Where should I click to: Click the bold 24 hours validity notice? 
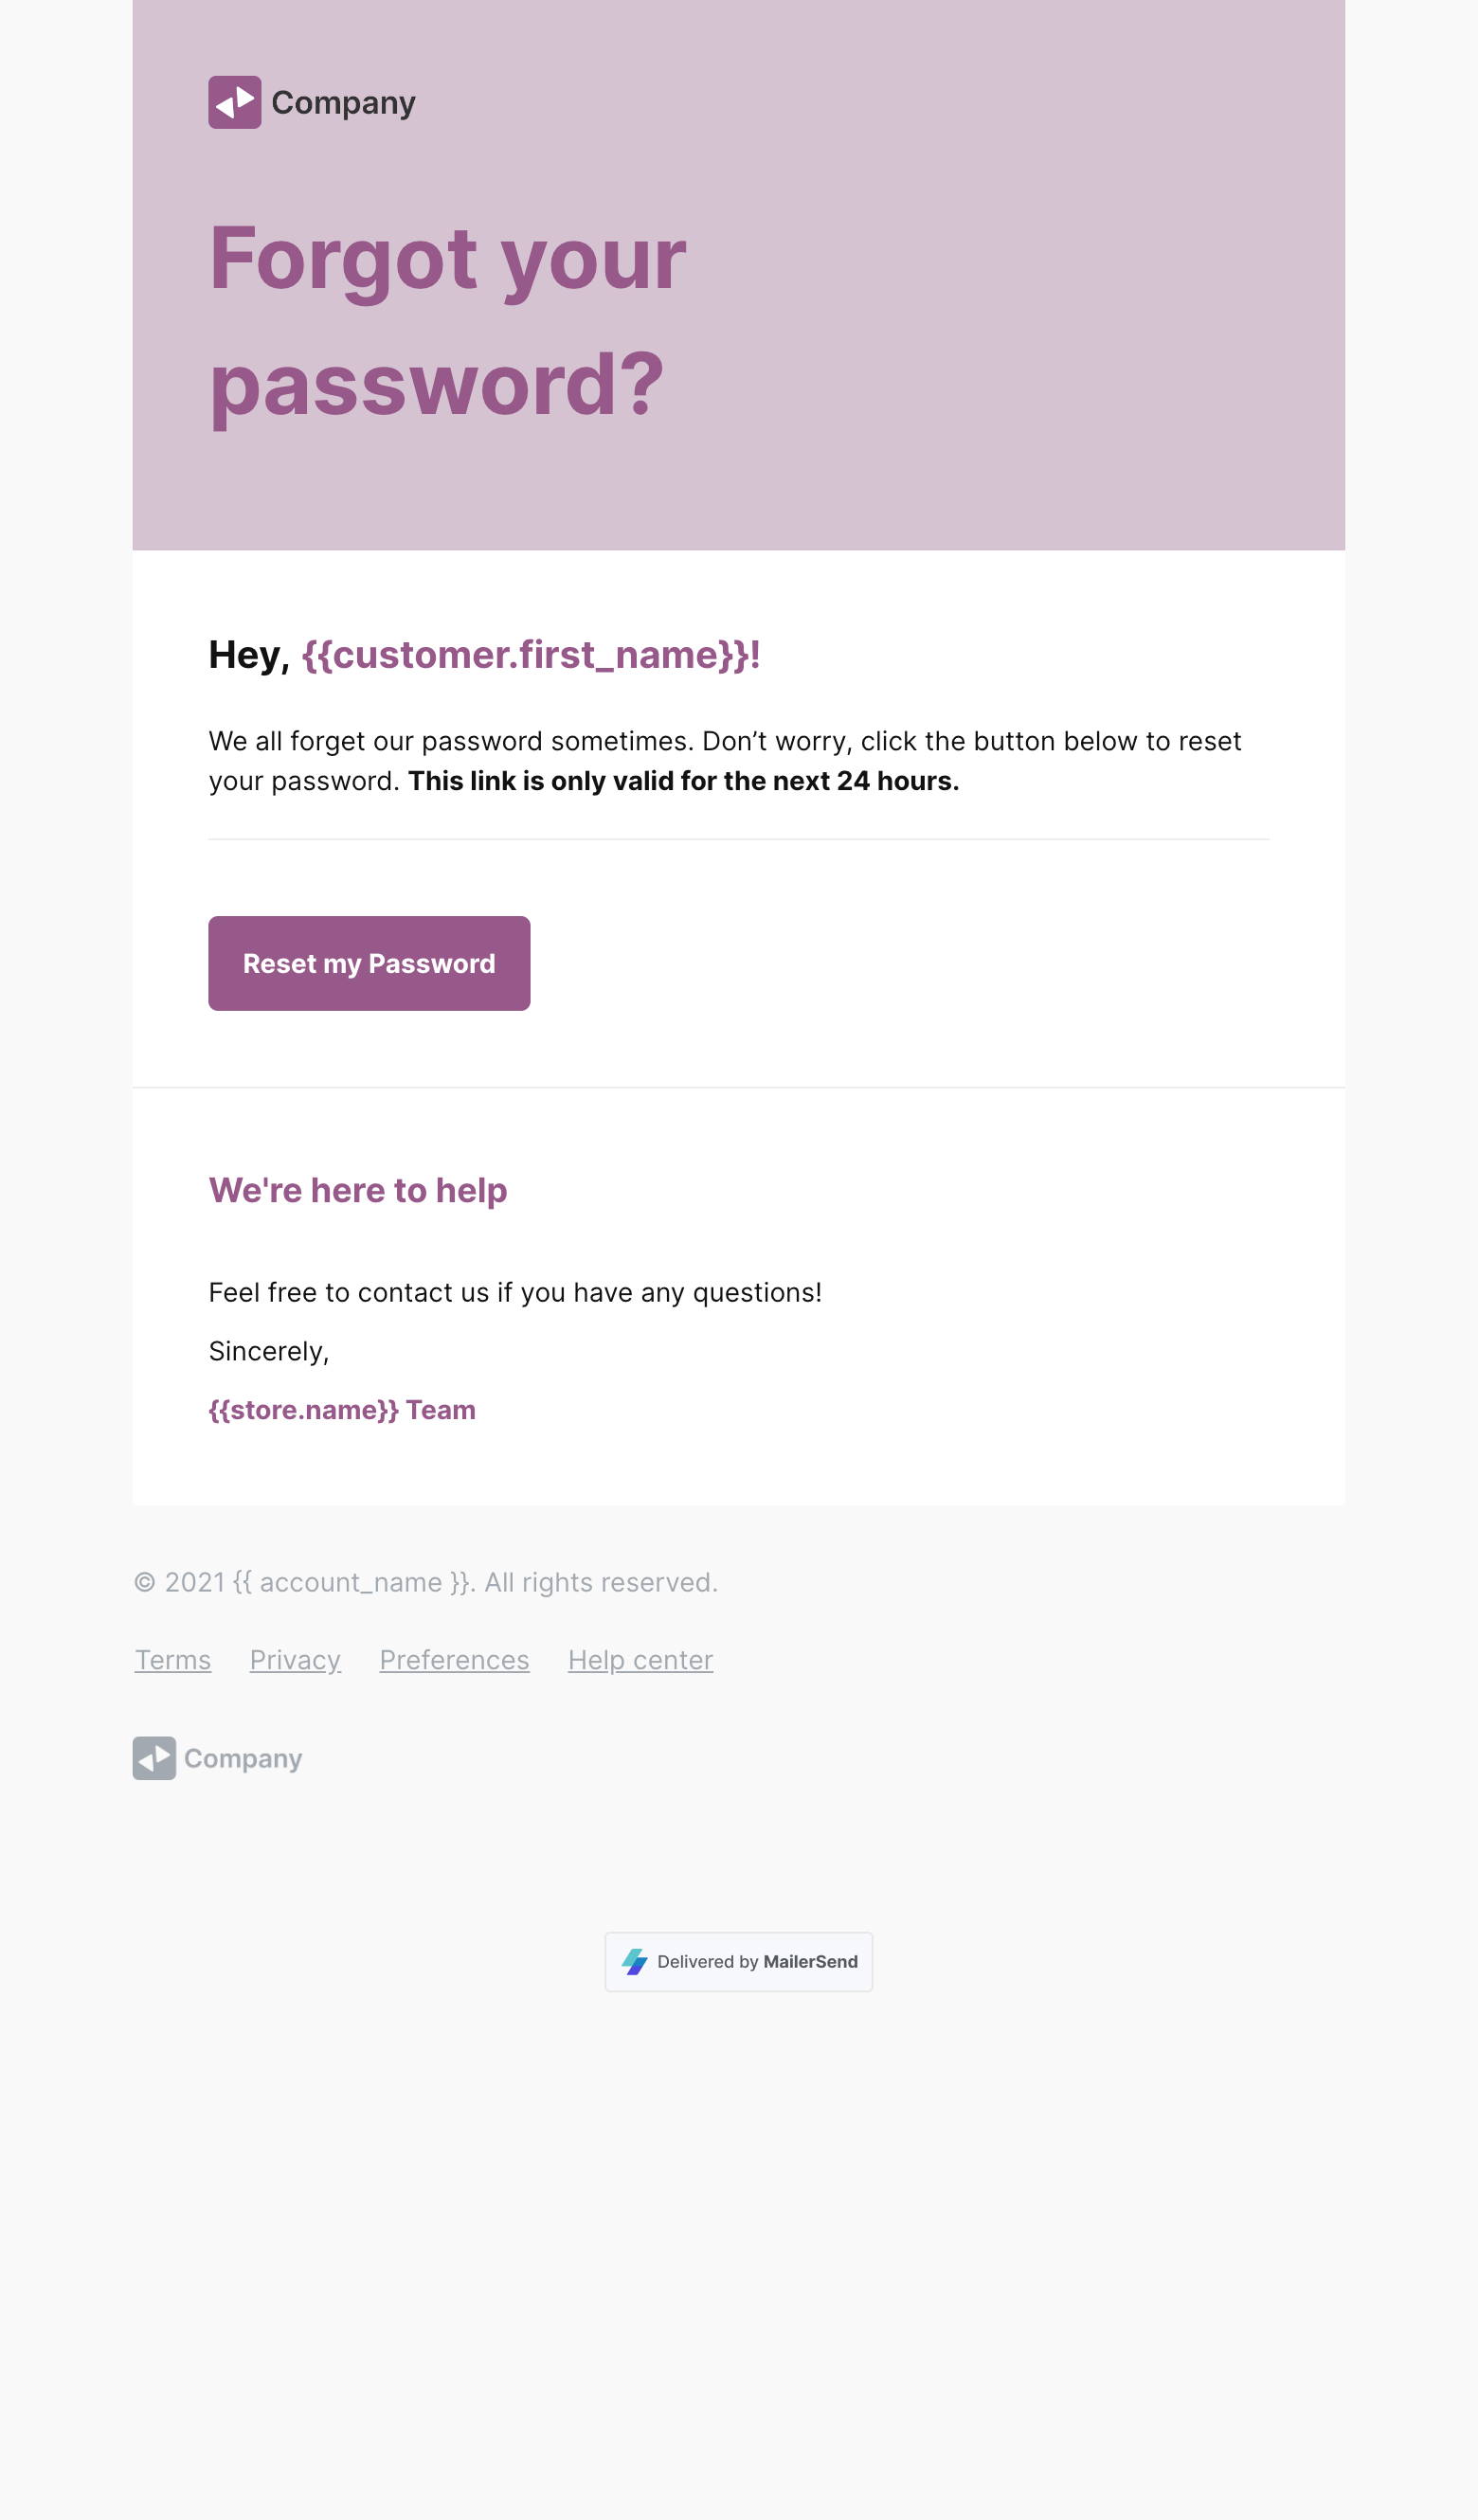coord(683,781)
